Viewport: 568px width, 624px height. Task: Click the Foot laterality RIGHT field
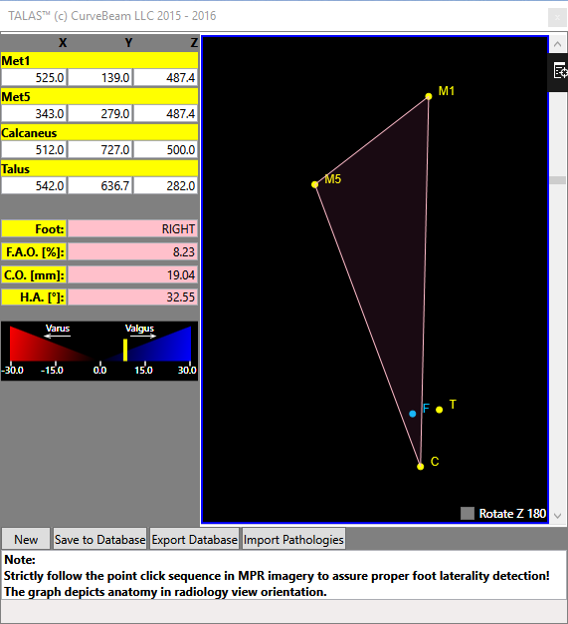pyautogui.click(x=133, y=229)
